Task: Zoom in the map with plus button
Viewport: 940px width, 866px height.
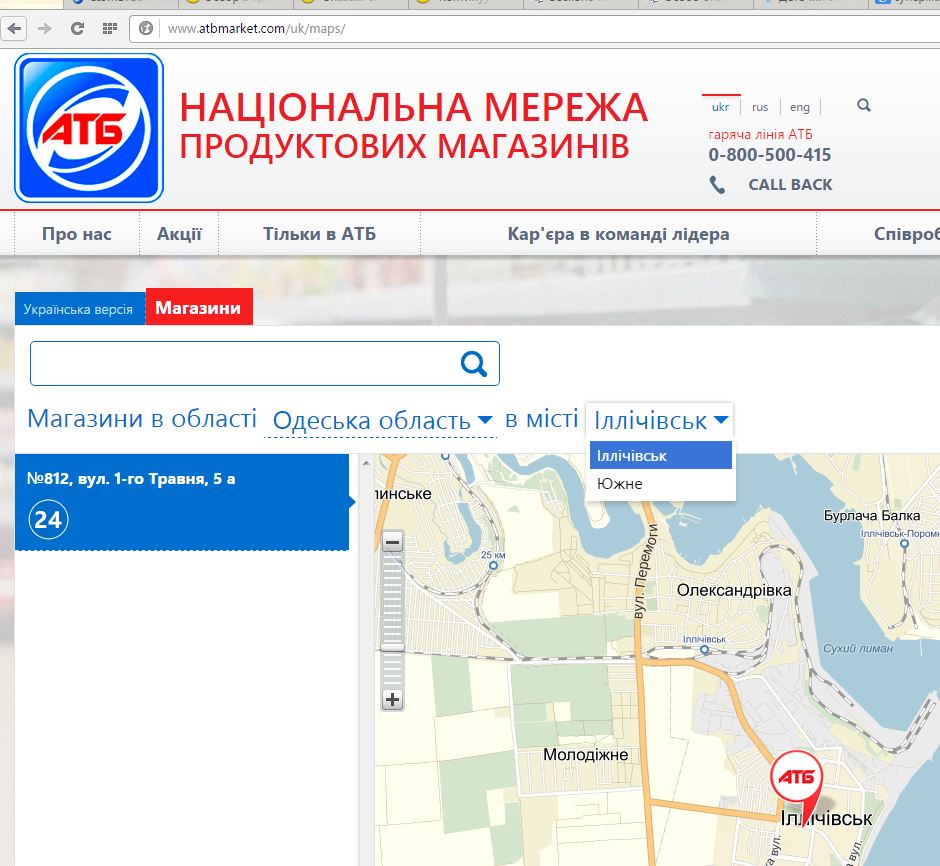Action: (393, 700)
